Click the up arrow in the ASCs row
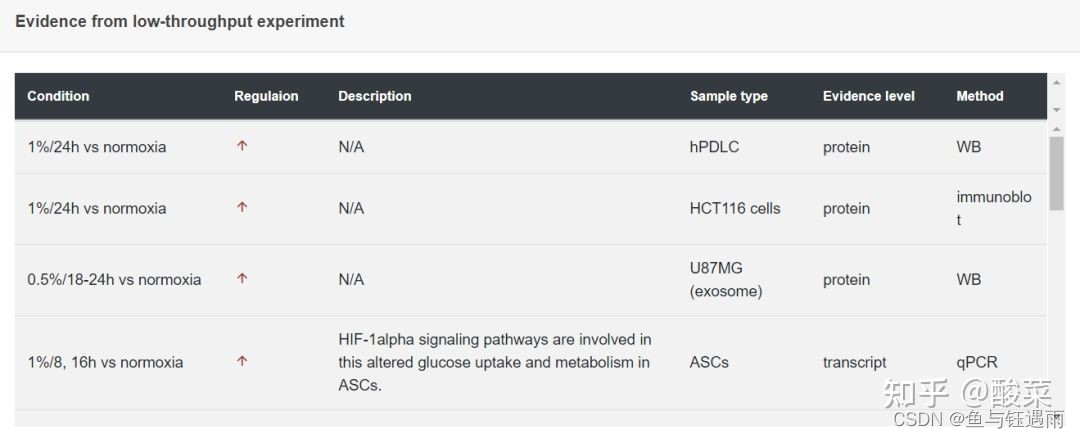This screenshot has height=438, width=1080. point(242,361)
